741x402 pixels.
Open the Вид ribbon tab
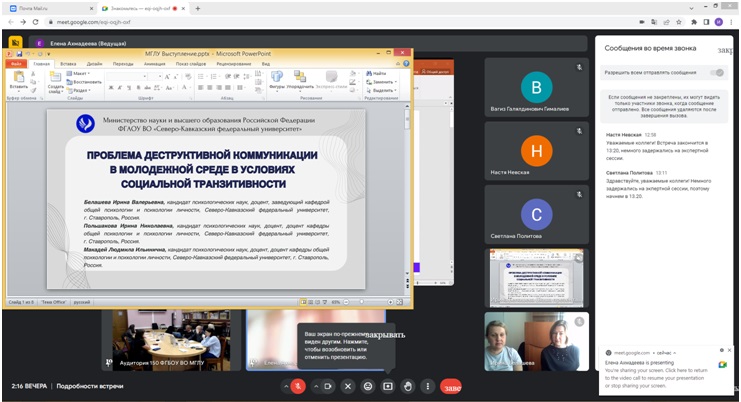click(266, 64)
